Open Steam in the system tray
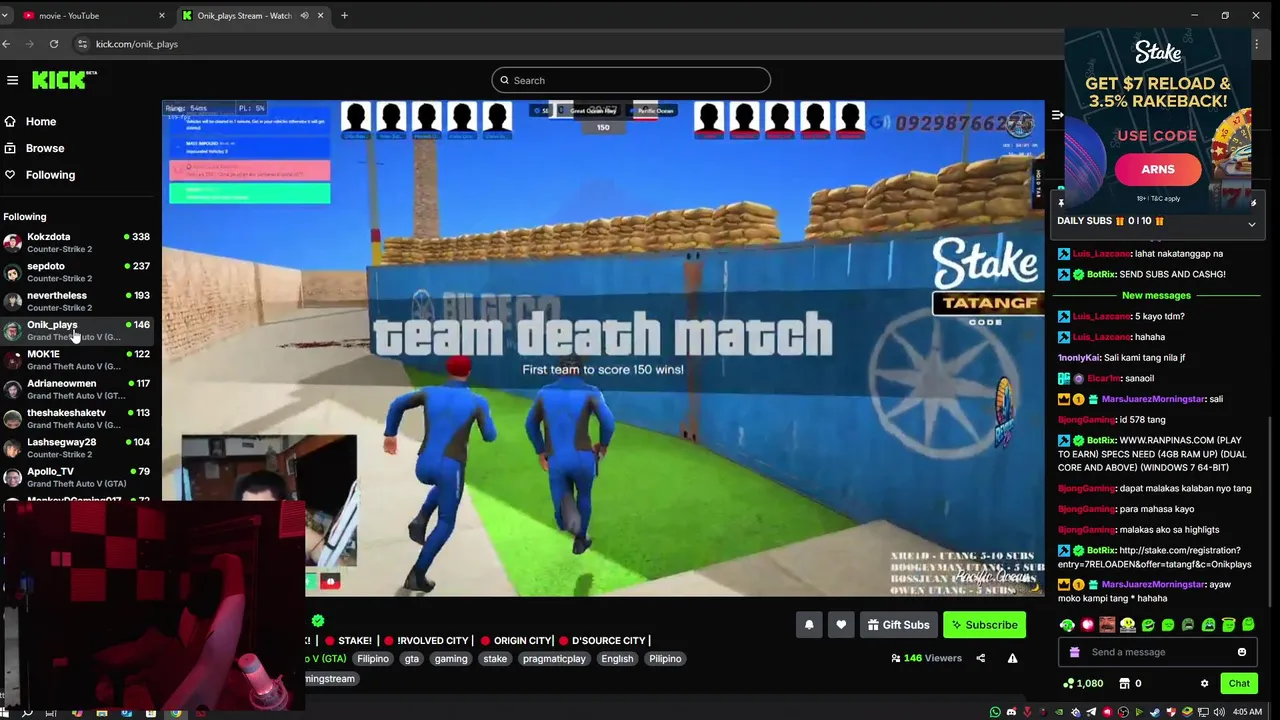 pyautogui.click(x=1155, y=712)
